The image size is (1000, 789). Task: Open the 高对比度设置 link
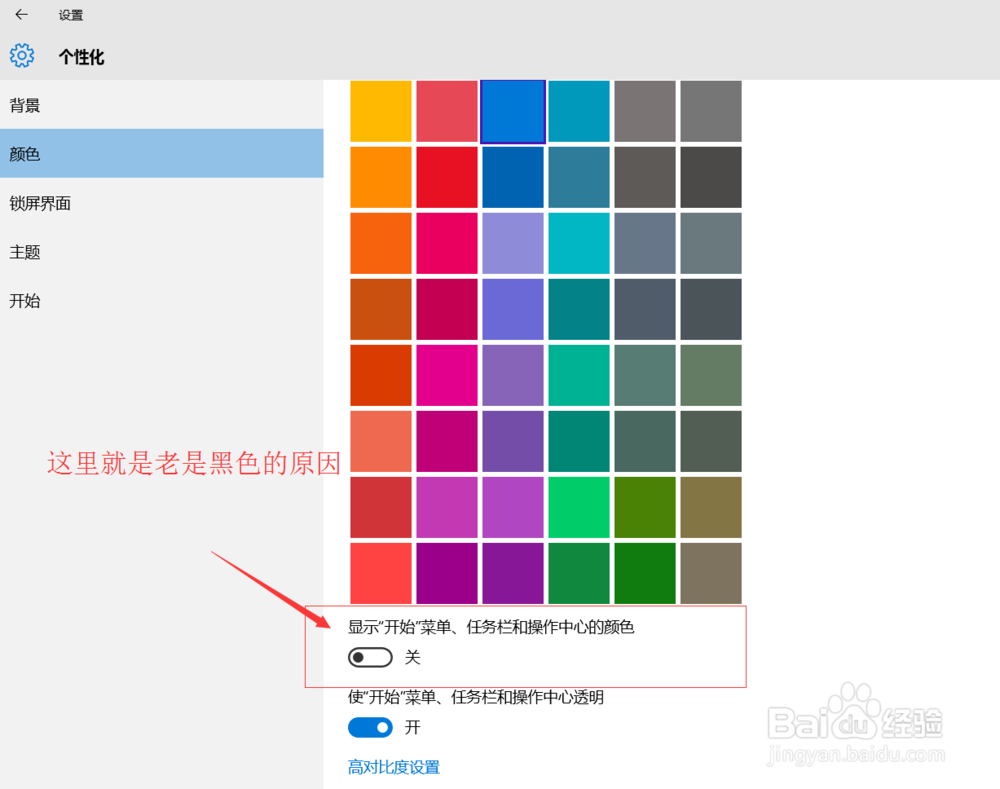pyautogui.click(x=393, y=766)
